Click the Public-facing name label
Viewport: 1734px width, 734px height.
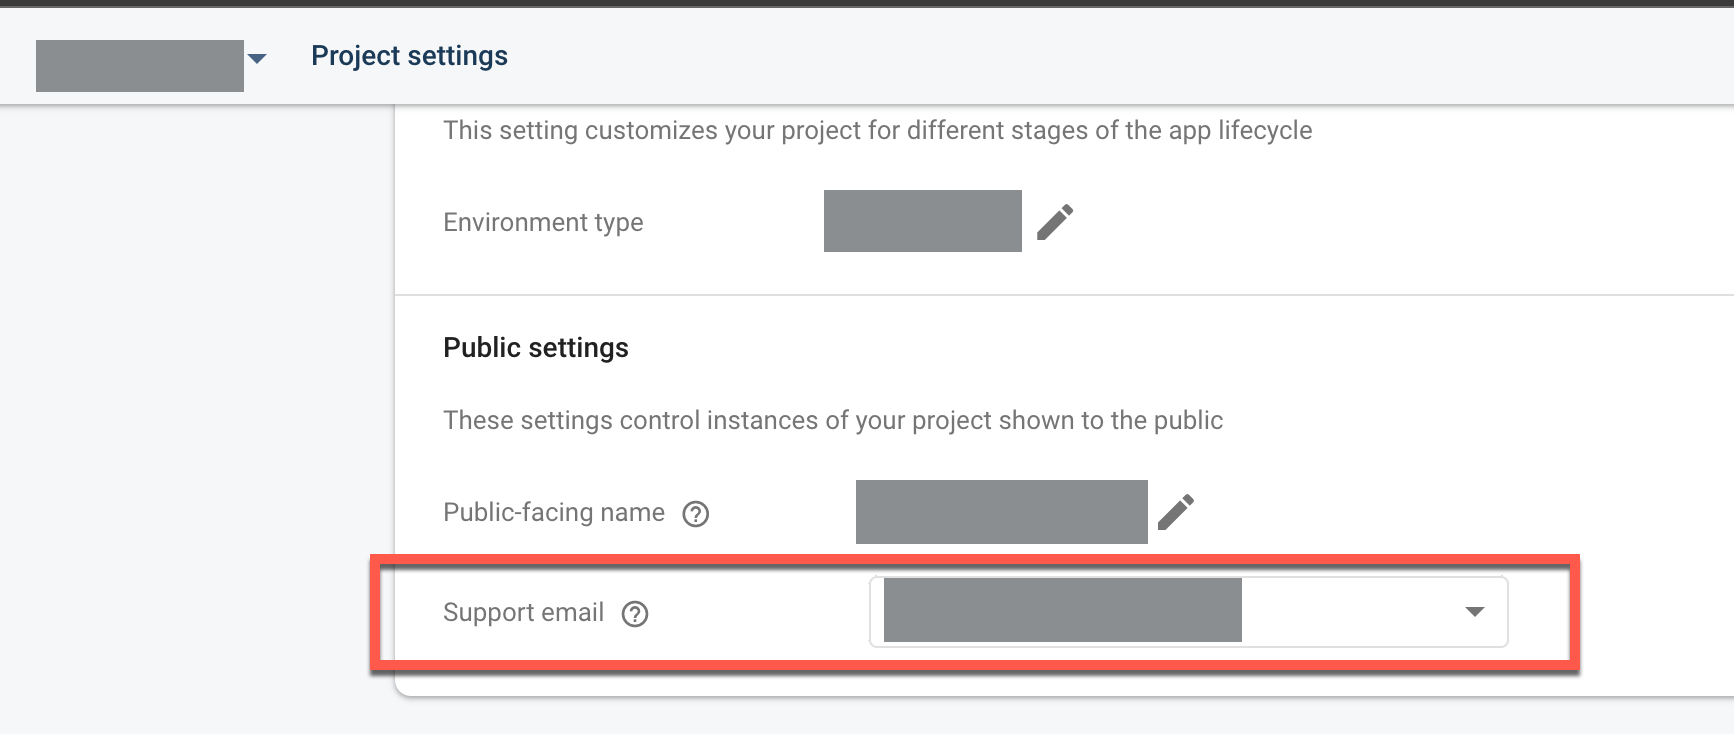tap(553, 512)
